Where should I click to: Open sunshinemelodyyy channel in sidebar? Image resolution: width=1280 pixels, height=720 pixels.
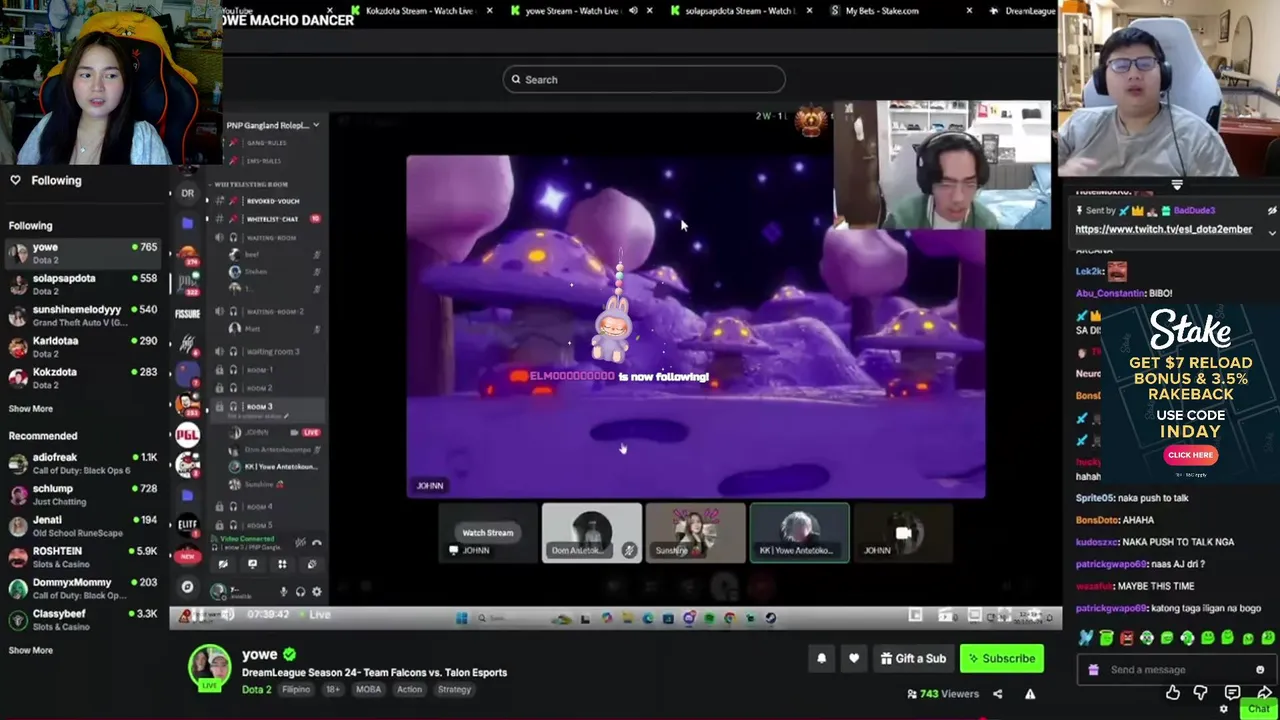(x=84, y=315)
